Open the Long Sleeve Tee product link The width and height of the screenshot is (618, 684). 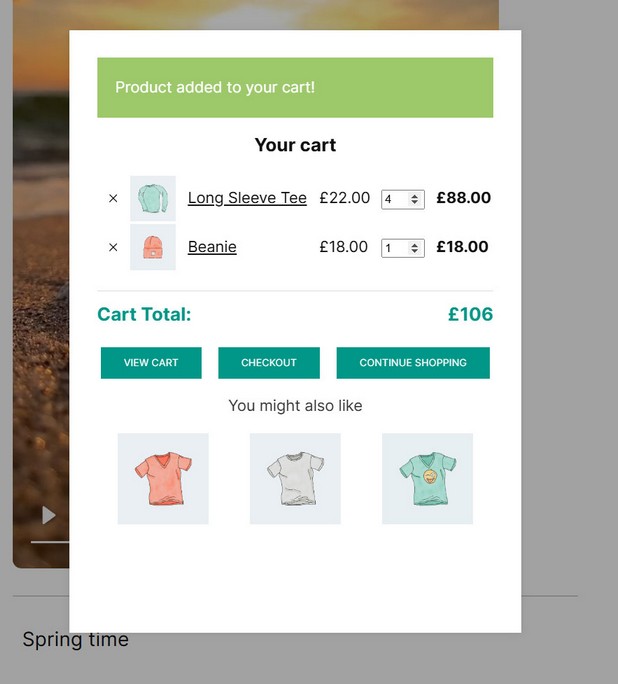pyautogui.click(x=247, y=198)
